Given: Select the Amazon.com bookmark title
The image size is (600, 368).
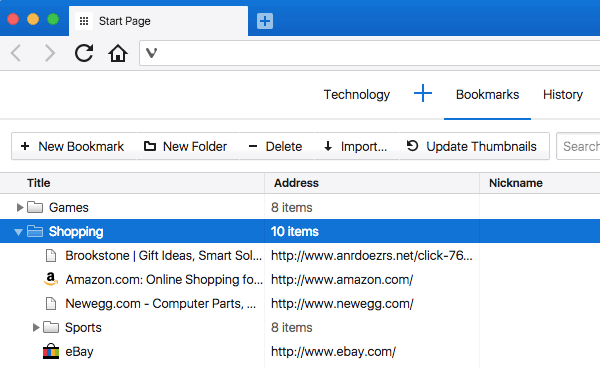Looking at the screenshot, I should tap(164, 280).
